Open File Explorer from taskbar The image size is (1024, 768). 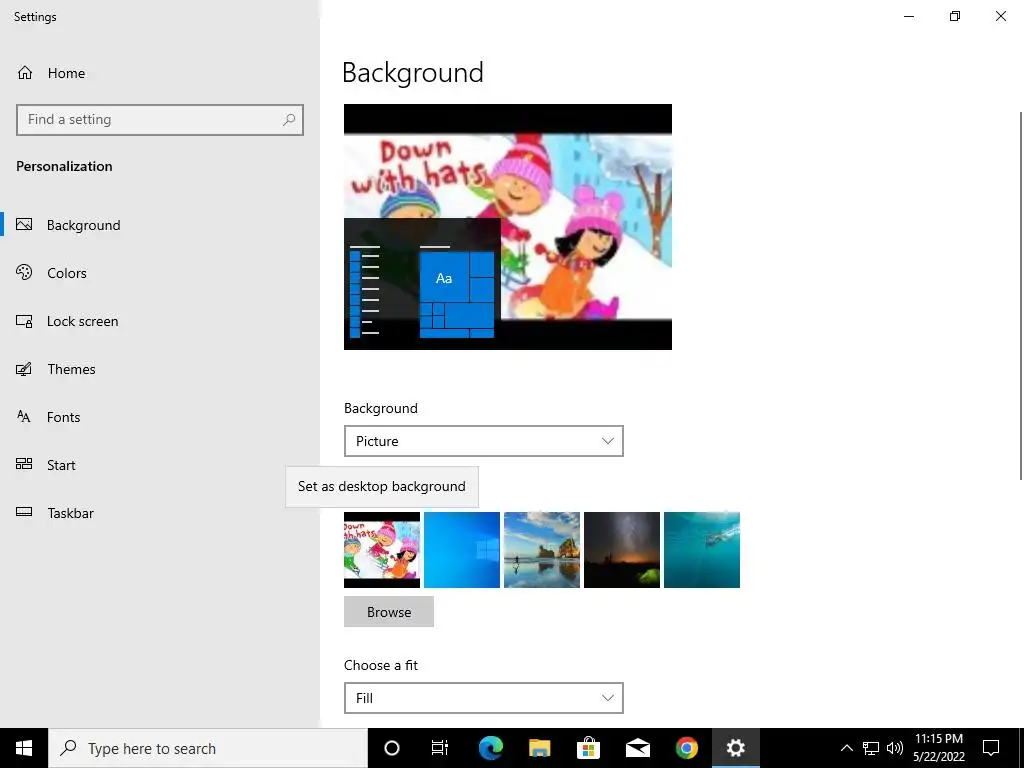[x=539, y=748]
